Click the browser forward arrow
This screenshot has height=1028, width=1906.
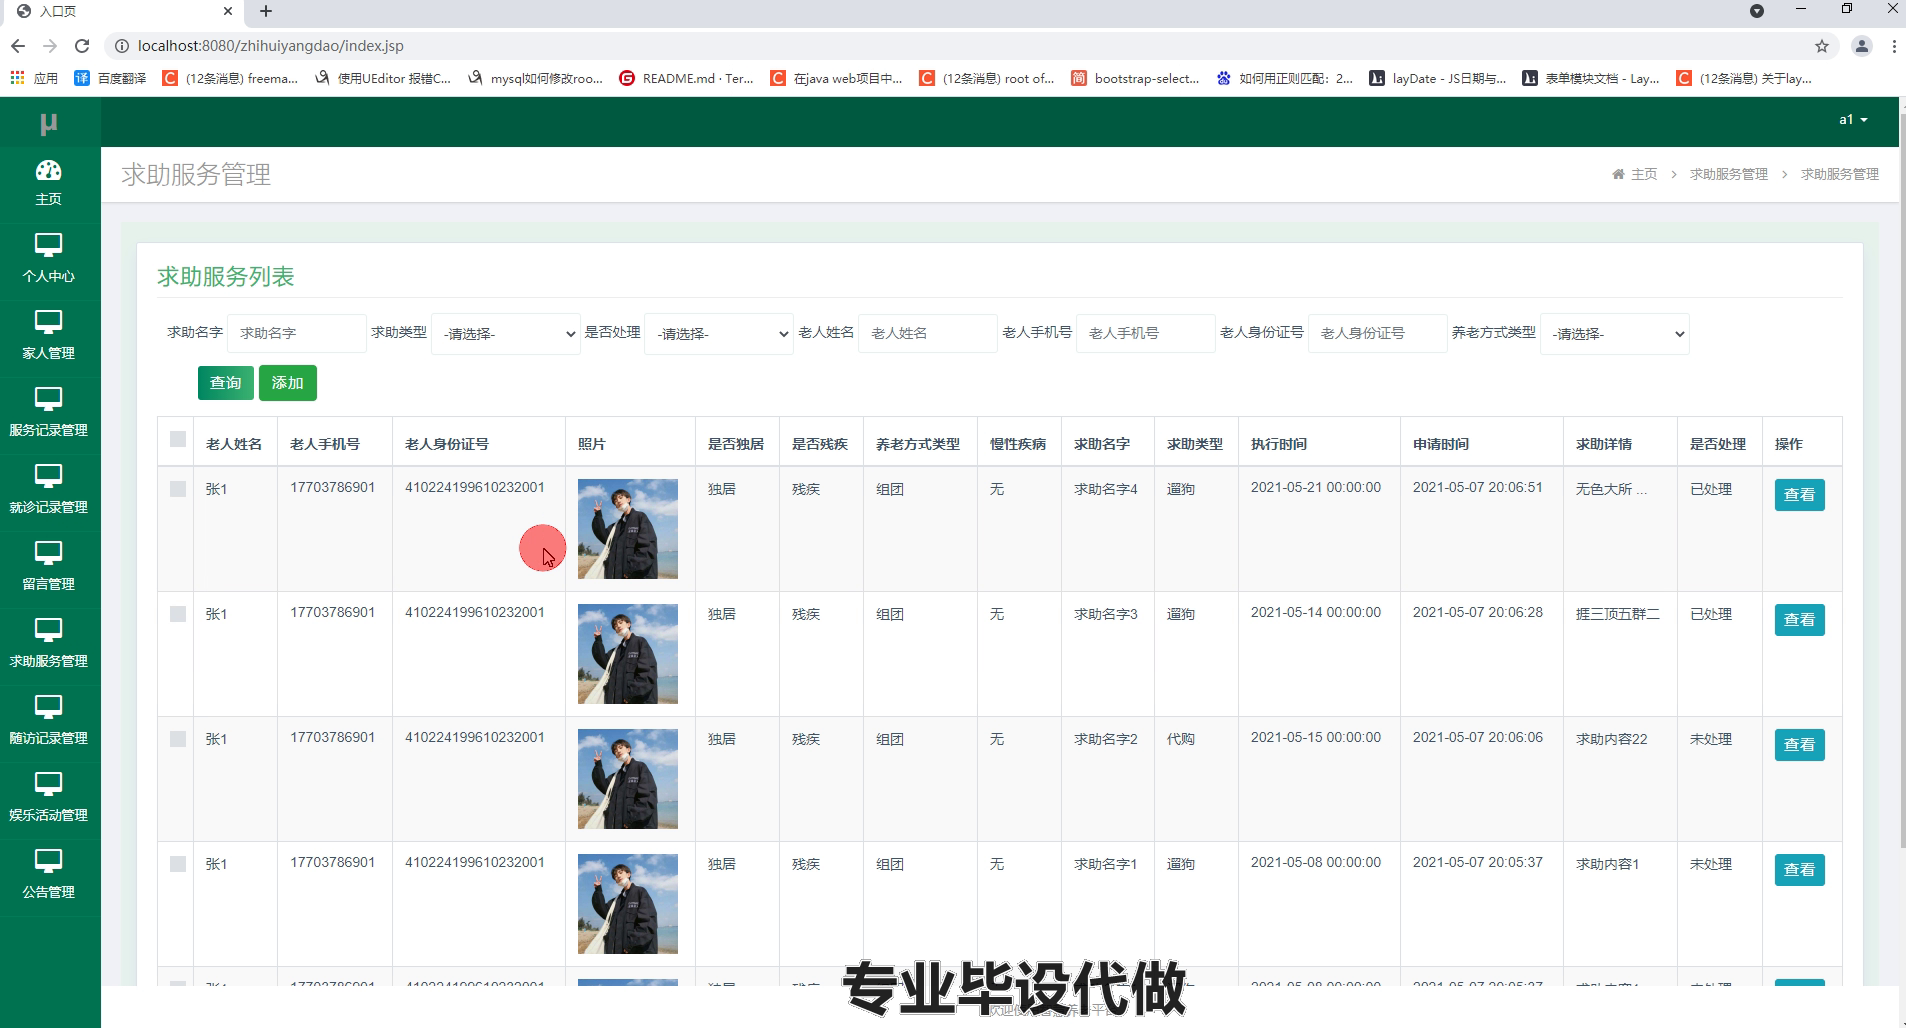pyautogui.click(x=50, y=46)
